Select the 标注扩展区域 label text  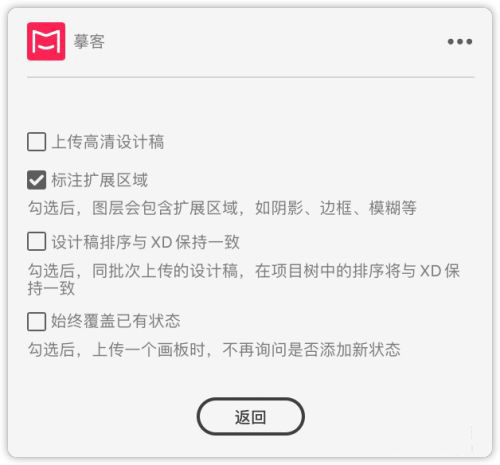[x=100, y=180]
